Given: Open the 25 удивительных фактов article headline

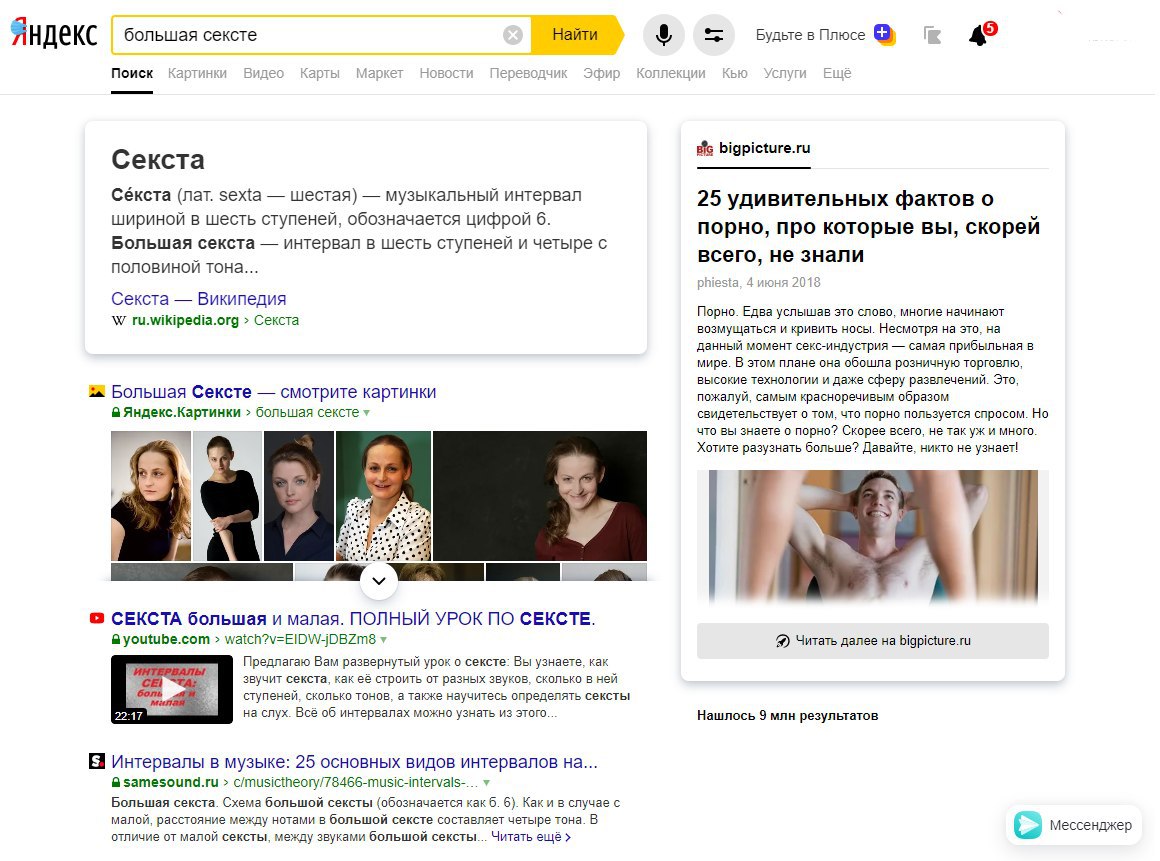Looking at the screenshot, I should 869,226.
